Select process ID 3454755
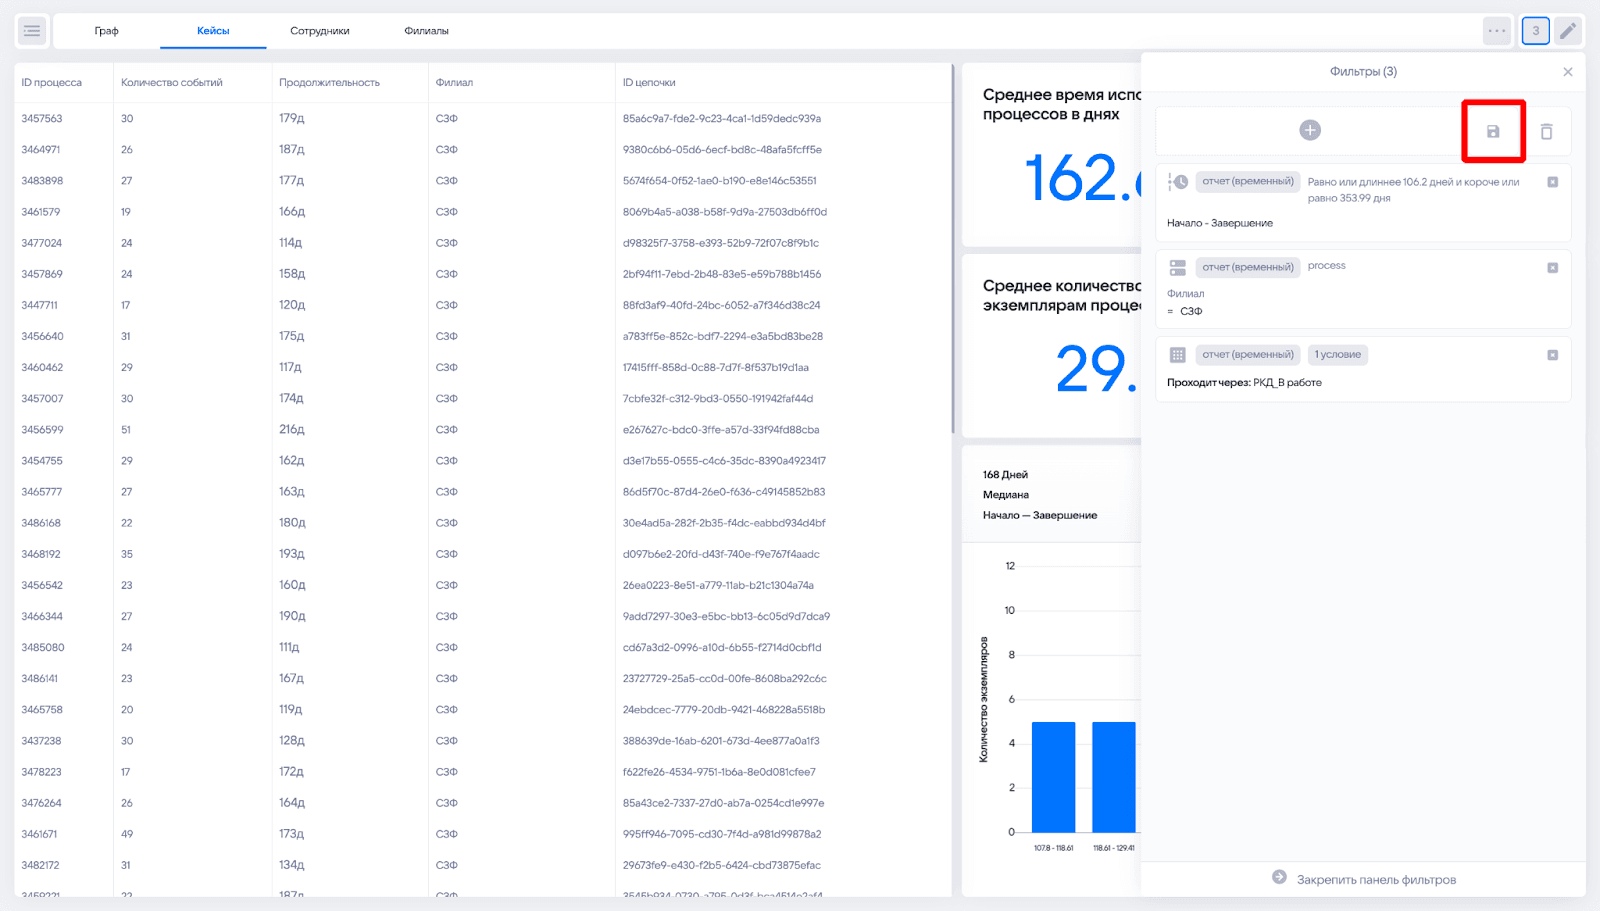 tap(42, 461)
